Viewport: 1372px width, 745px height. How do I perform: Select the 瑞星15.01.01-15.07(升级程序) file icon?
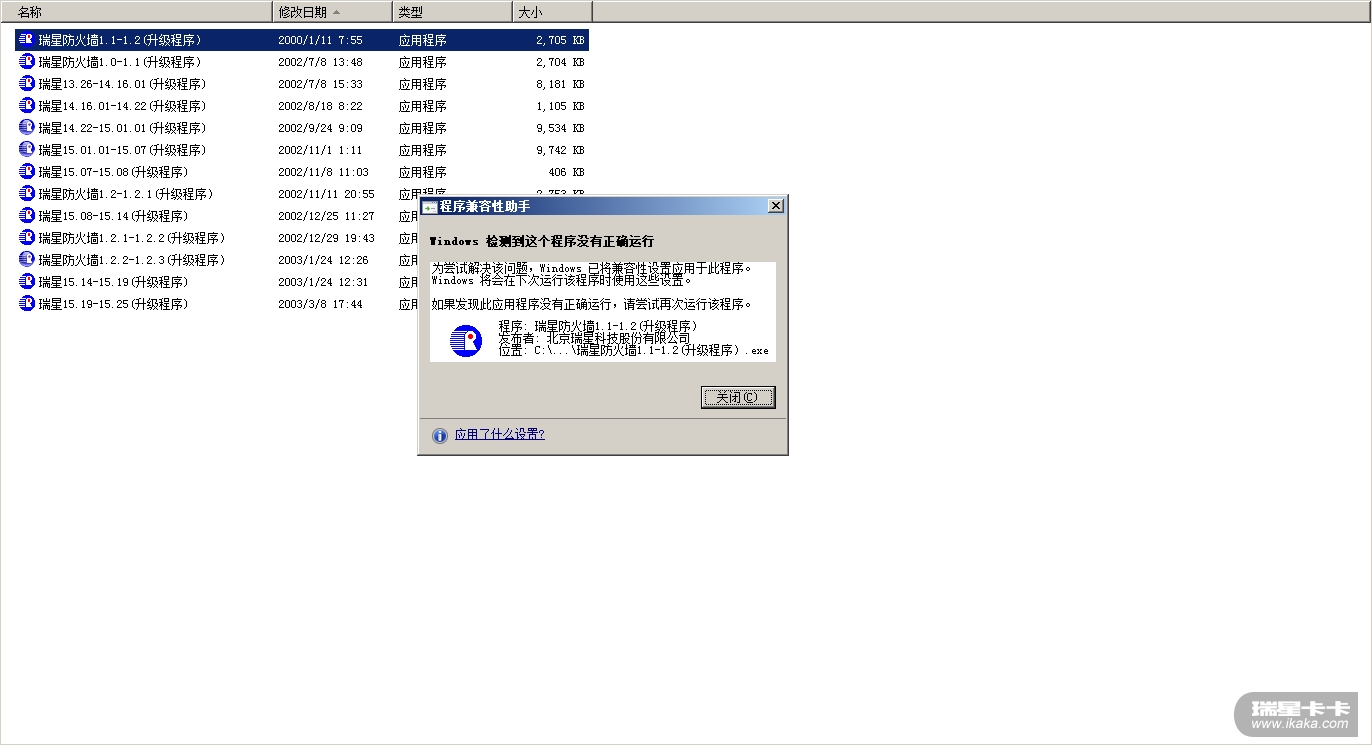(27, 150)
